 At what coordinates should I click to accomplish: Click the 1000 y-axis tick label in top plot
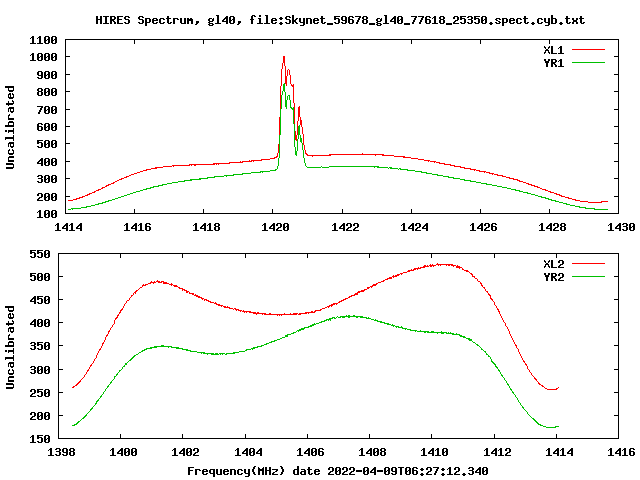[43, 57]
